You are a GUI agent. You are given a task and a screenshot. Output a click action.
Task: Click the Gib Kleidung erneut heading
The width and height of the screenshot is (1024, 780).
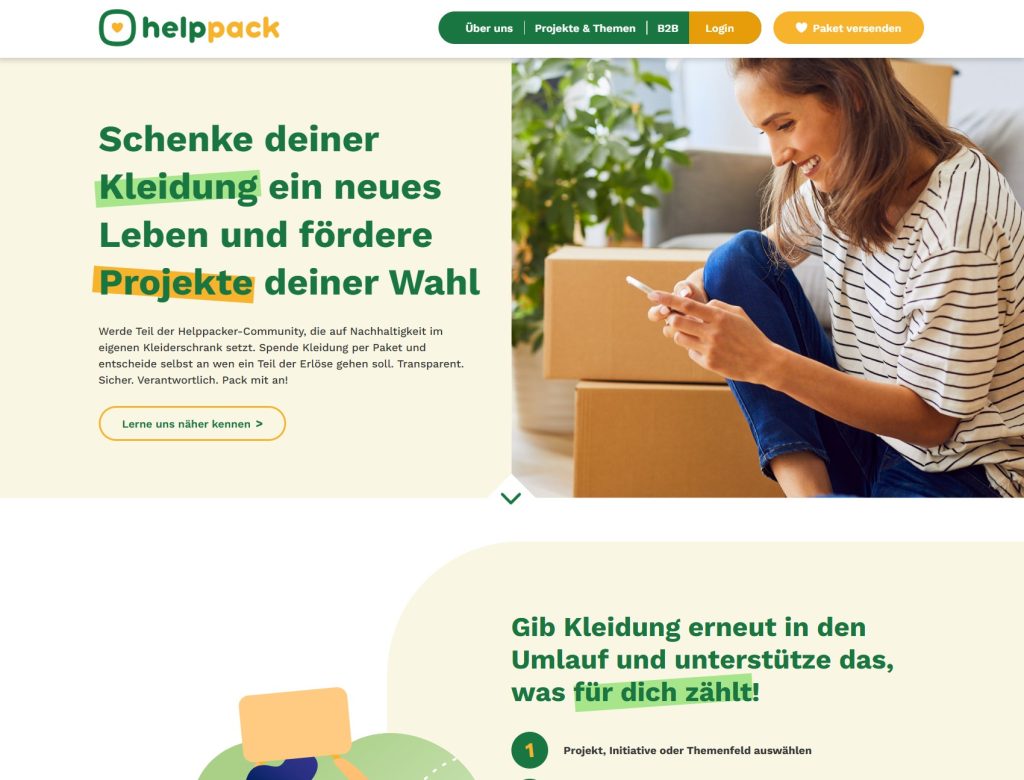703,659
